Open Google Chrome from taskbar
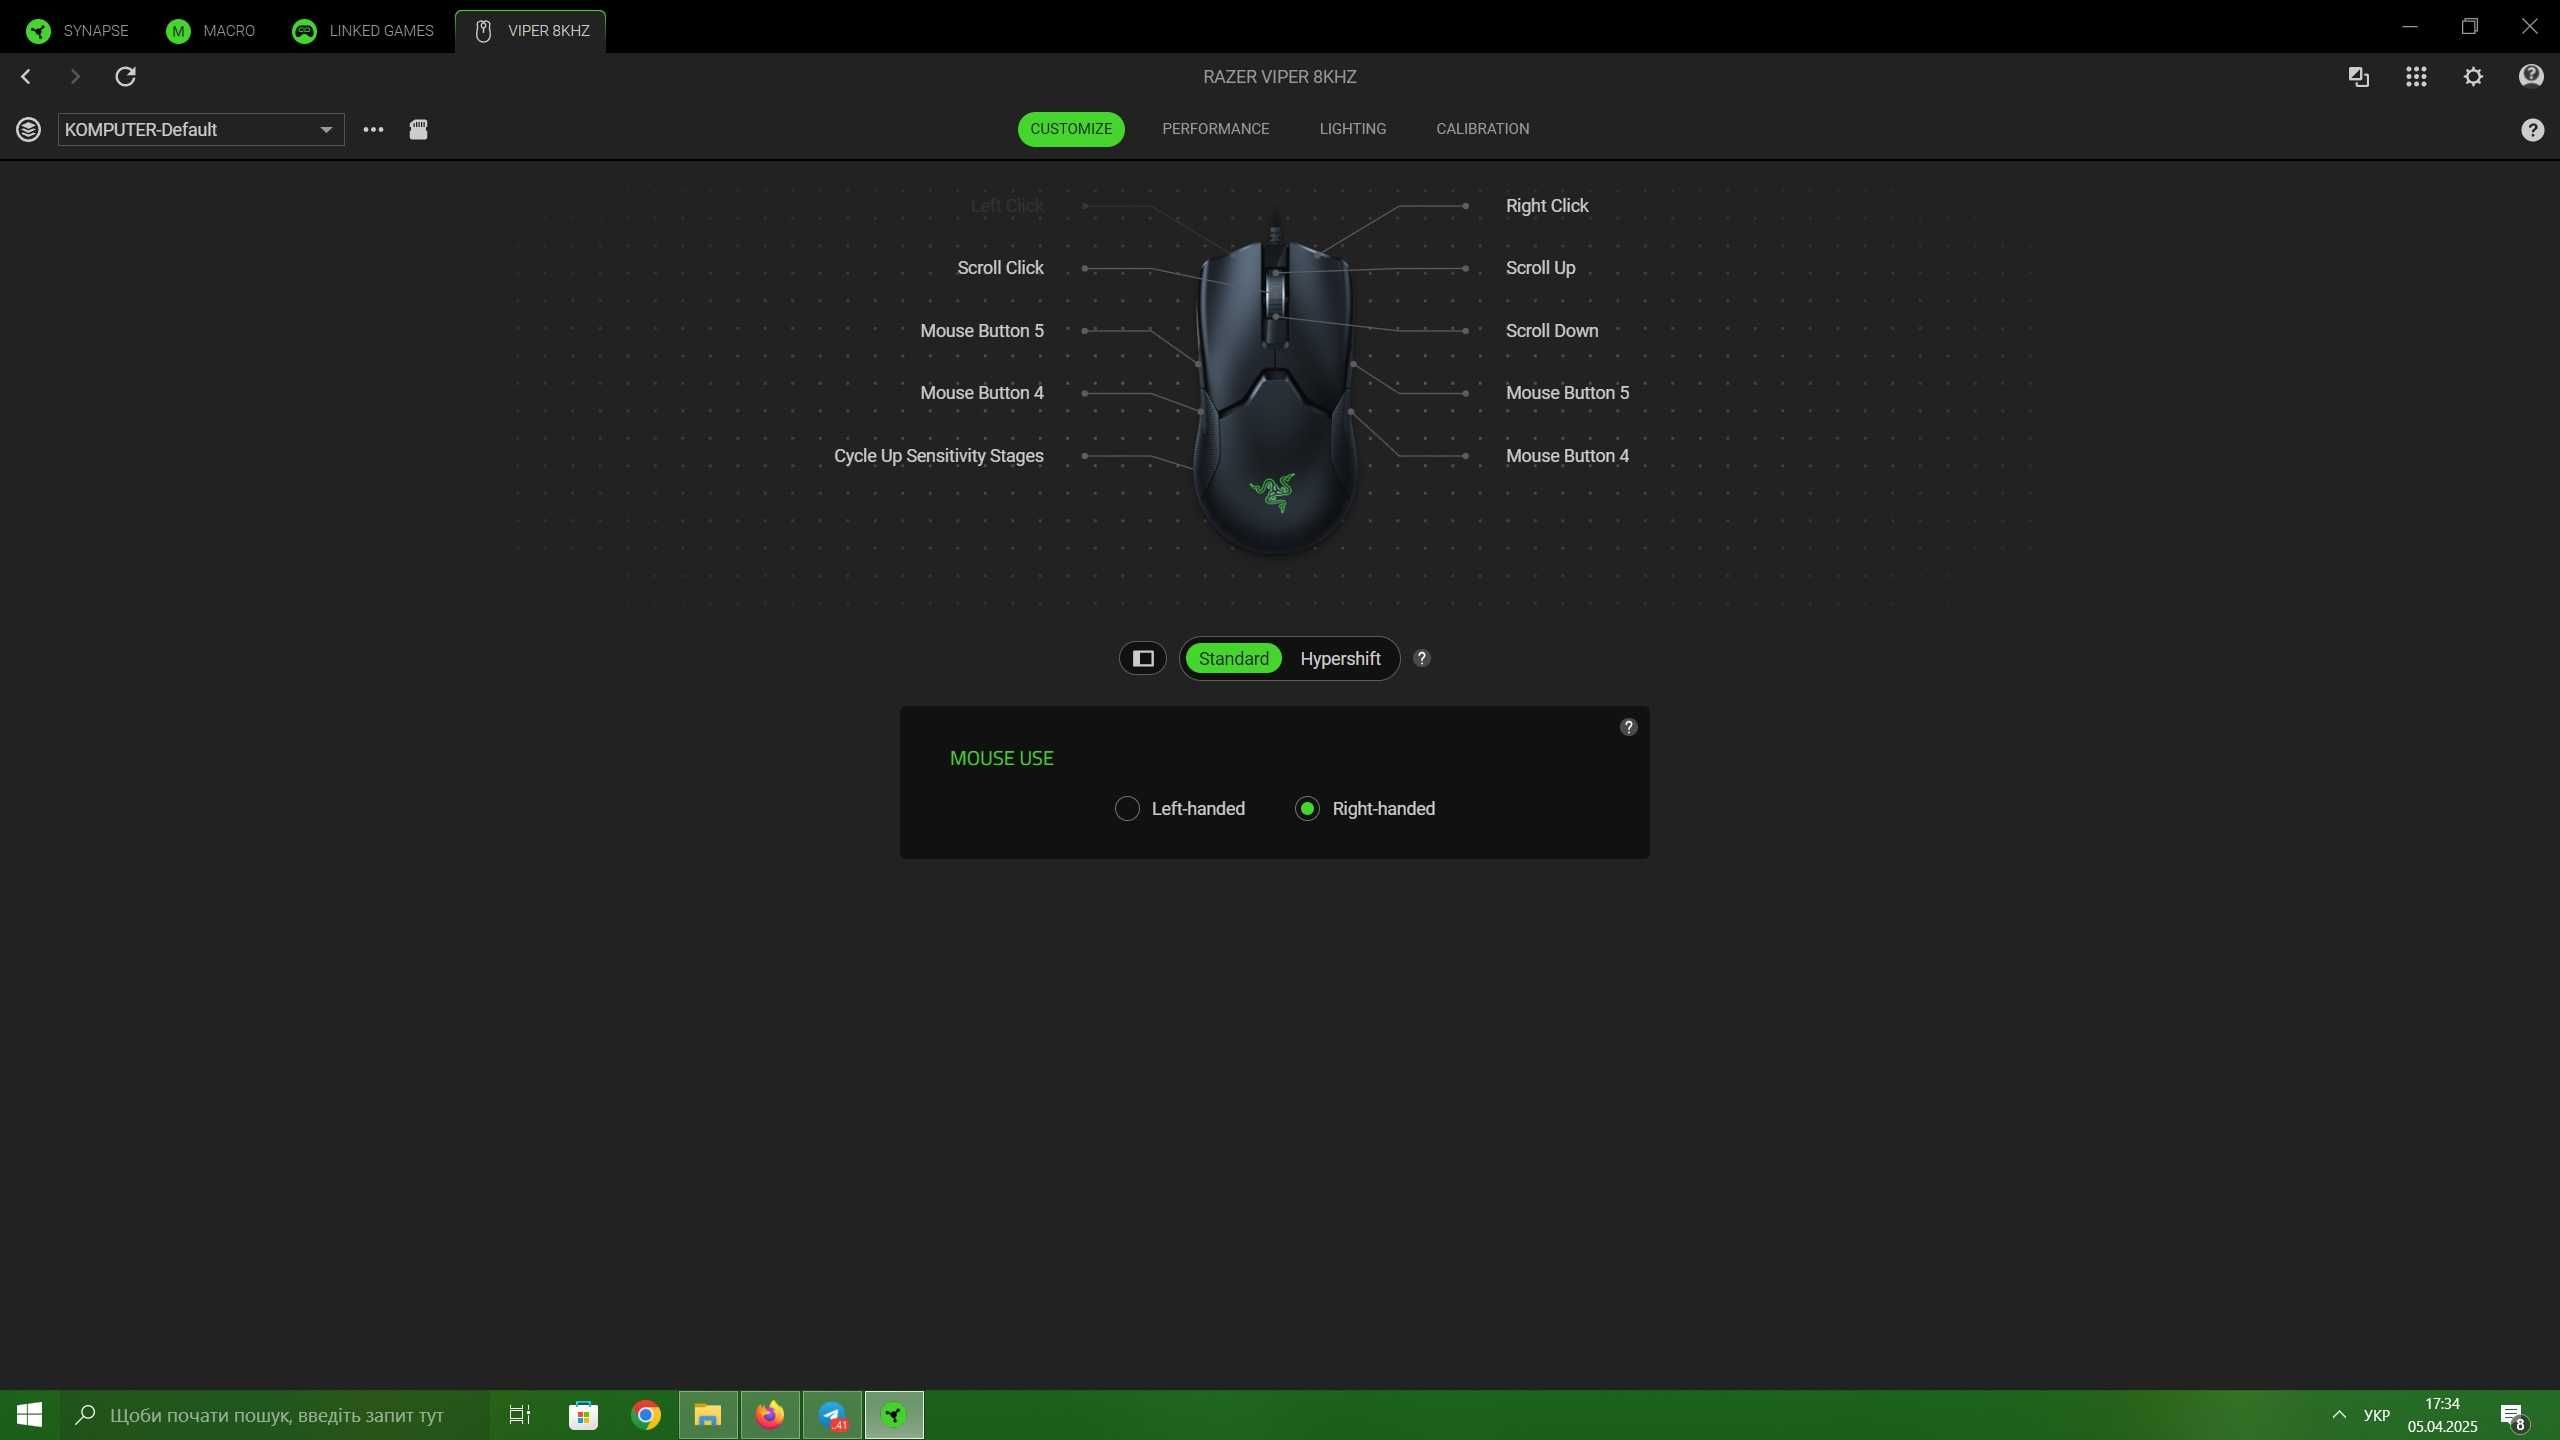 click(646, 1415)
